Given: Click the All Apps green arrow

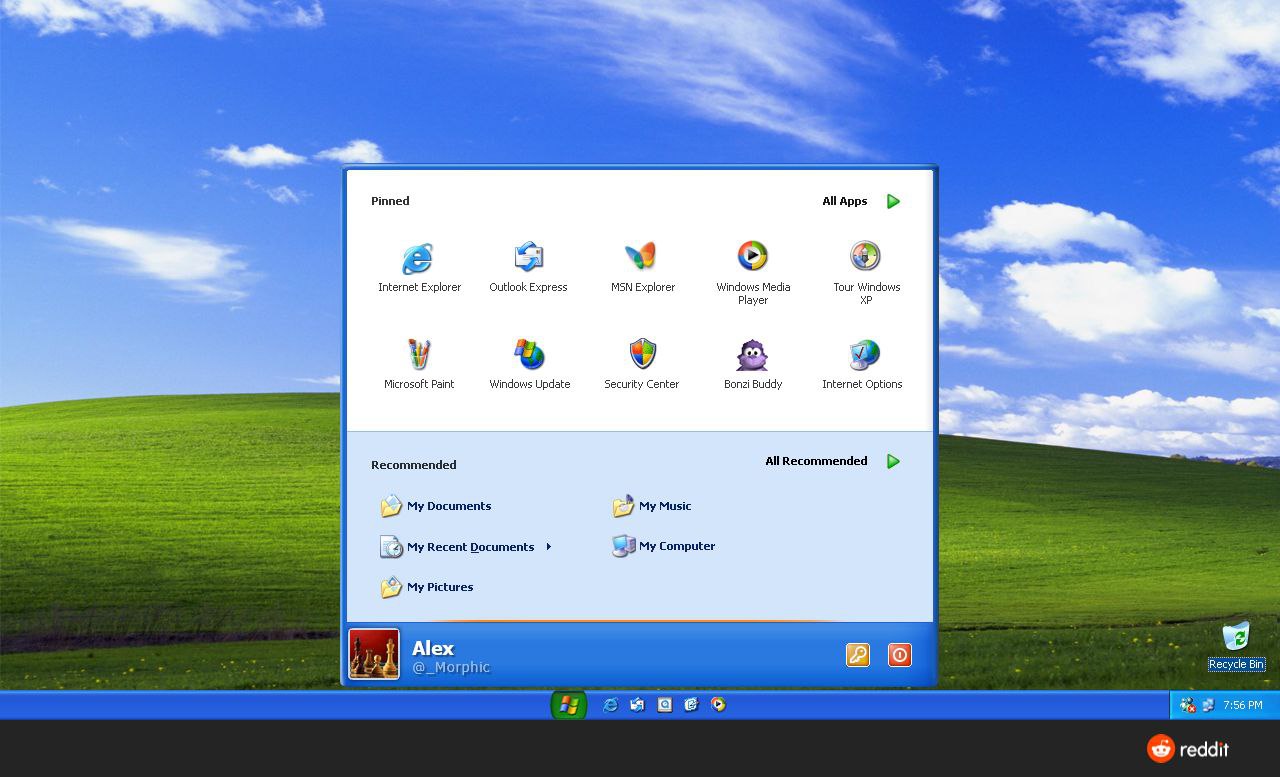Looking at the screenshot, I should tap(893, 201).
